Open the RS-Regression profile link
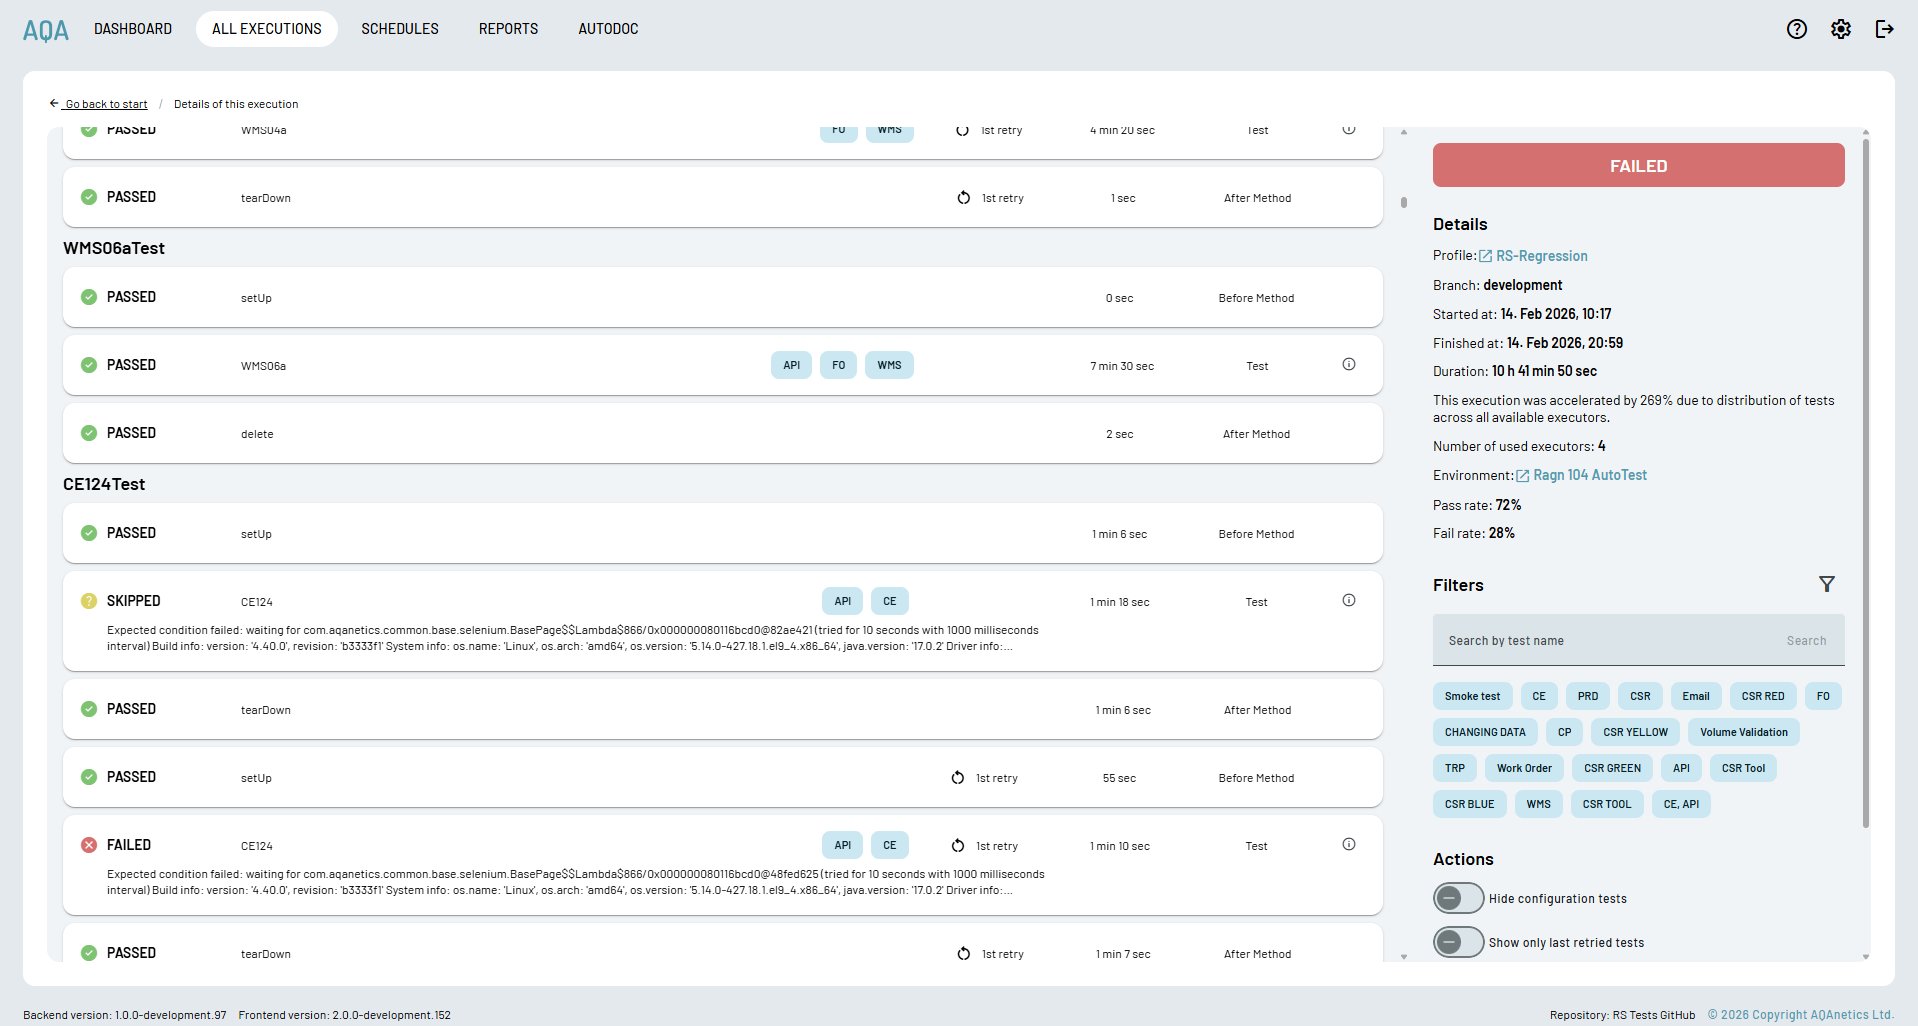Viewport: 1918px width, 1026px height. [x=1540, y=256]
